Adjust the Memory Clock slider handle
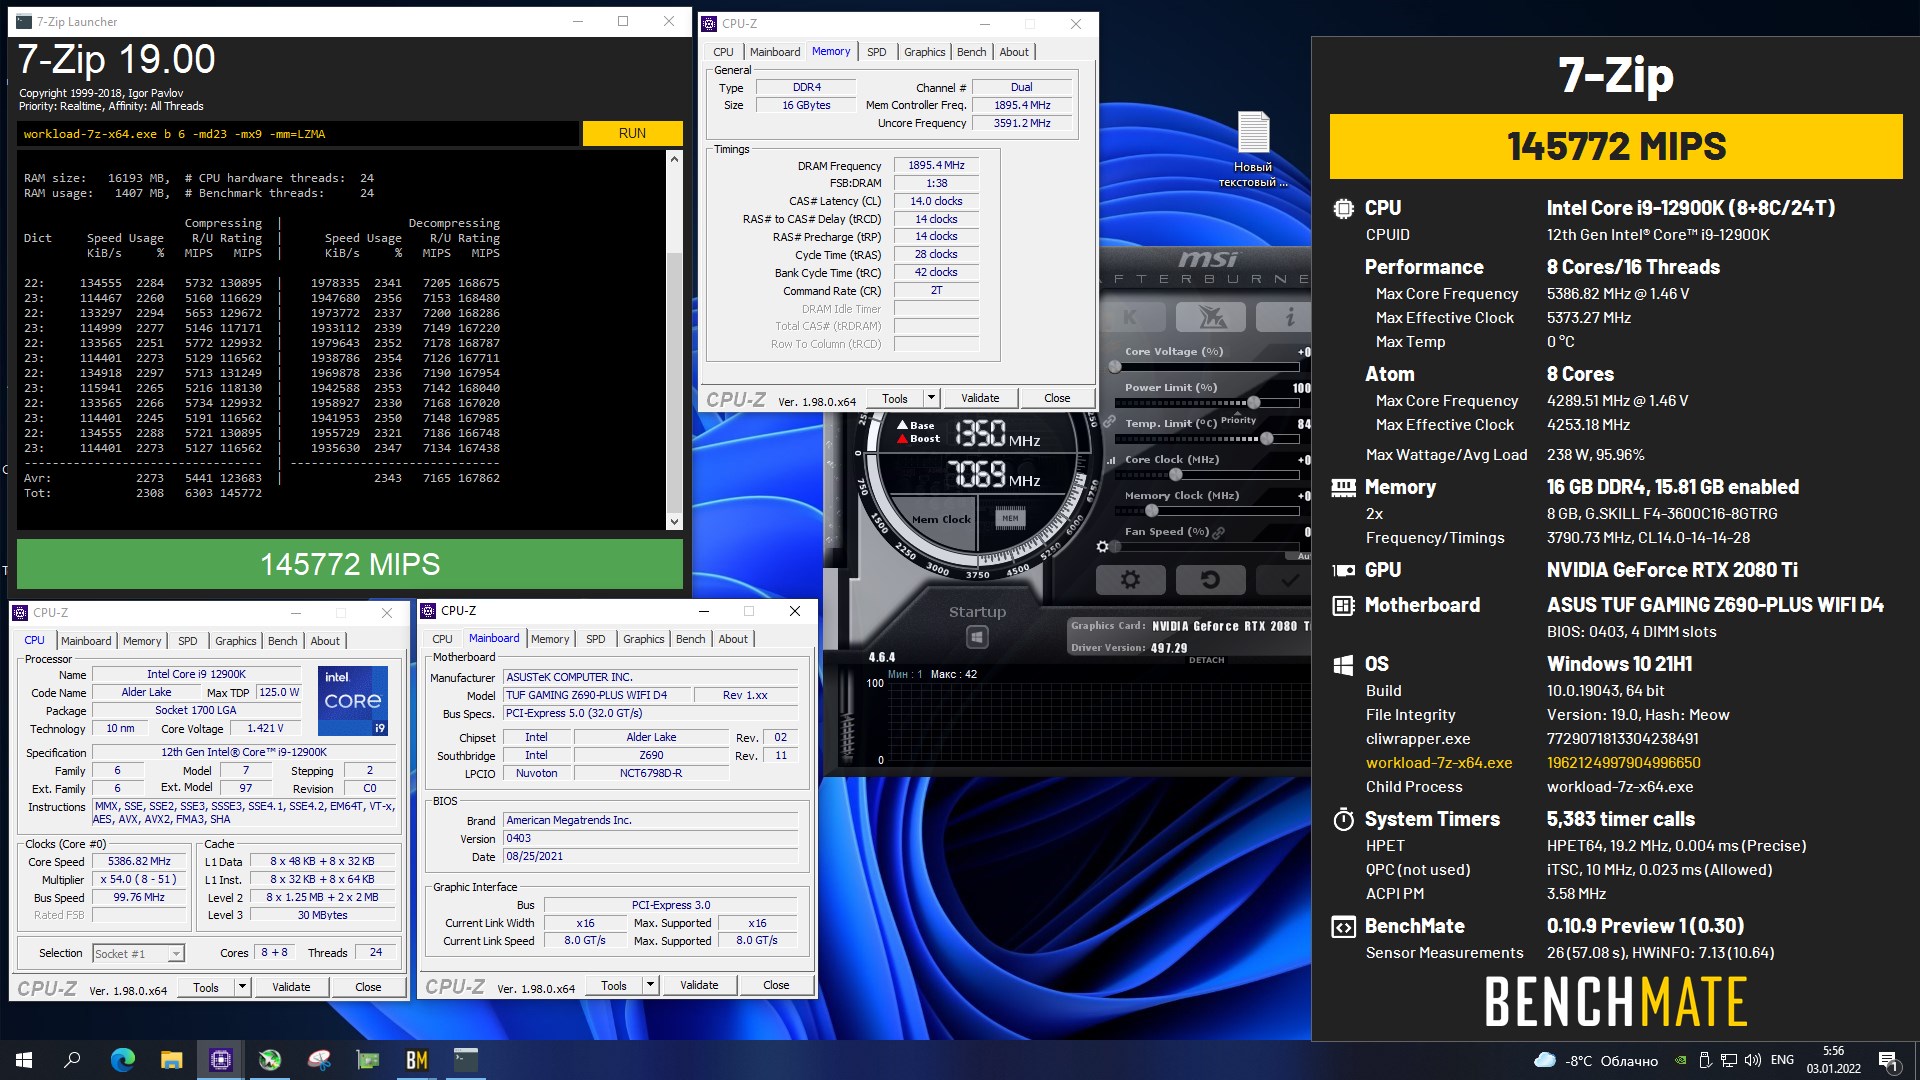The image size is (1920, 1080). click(1151, 510)
